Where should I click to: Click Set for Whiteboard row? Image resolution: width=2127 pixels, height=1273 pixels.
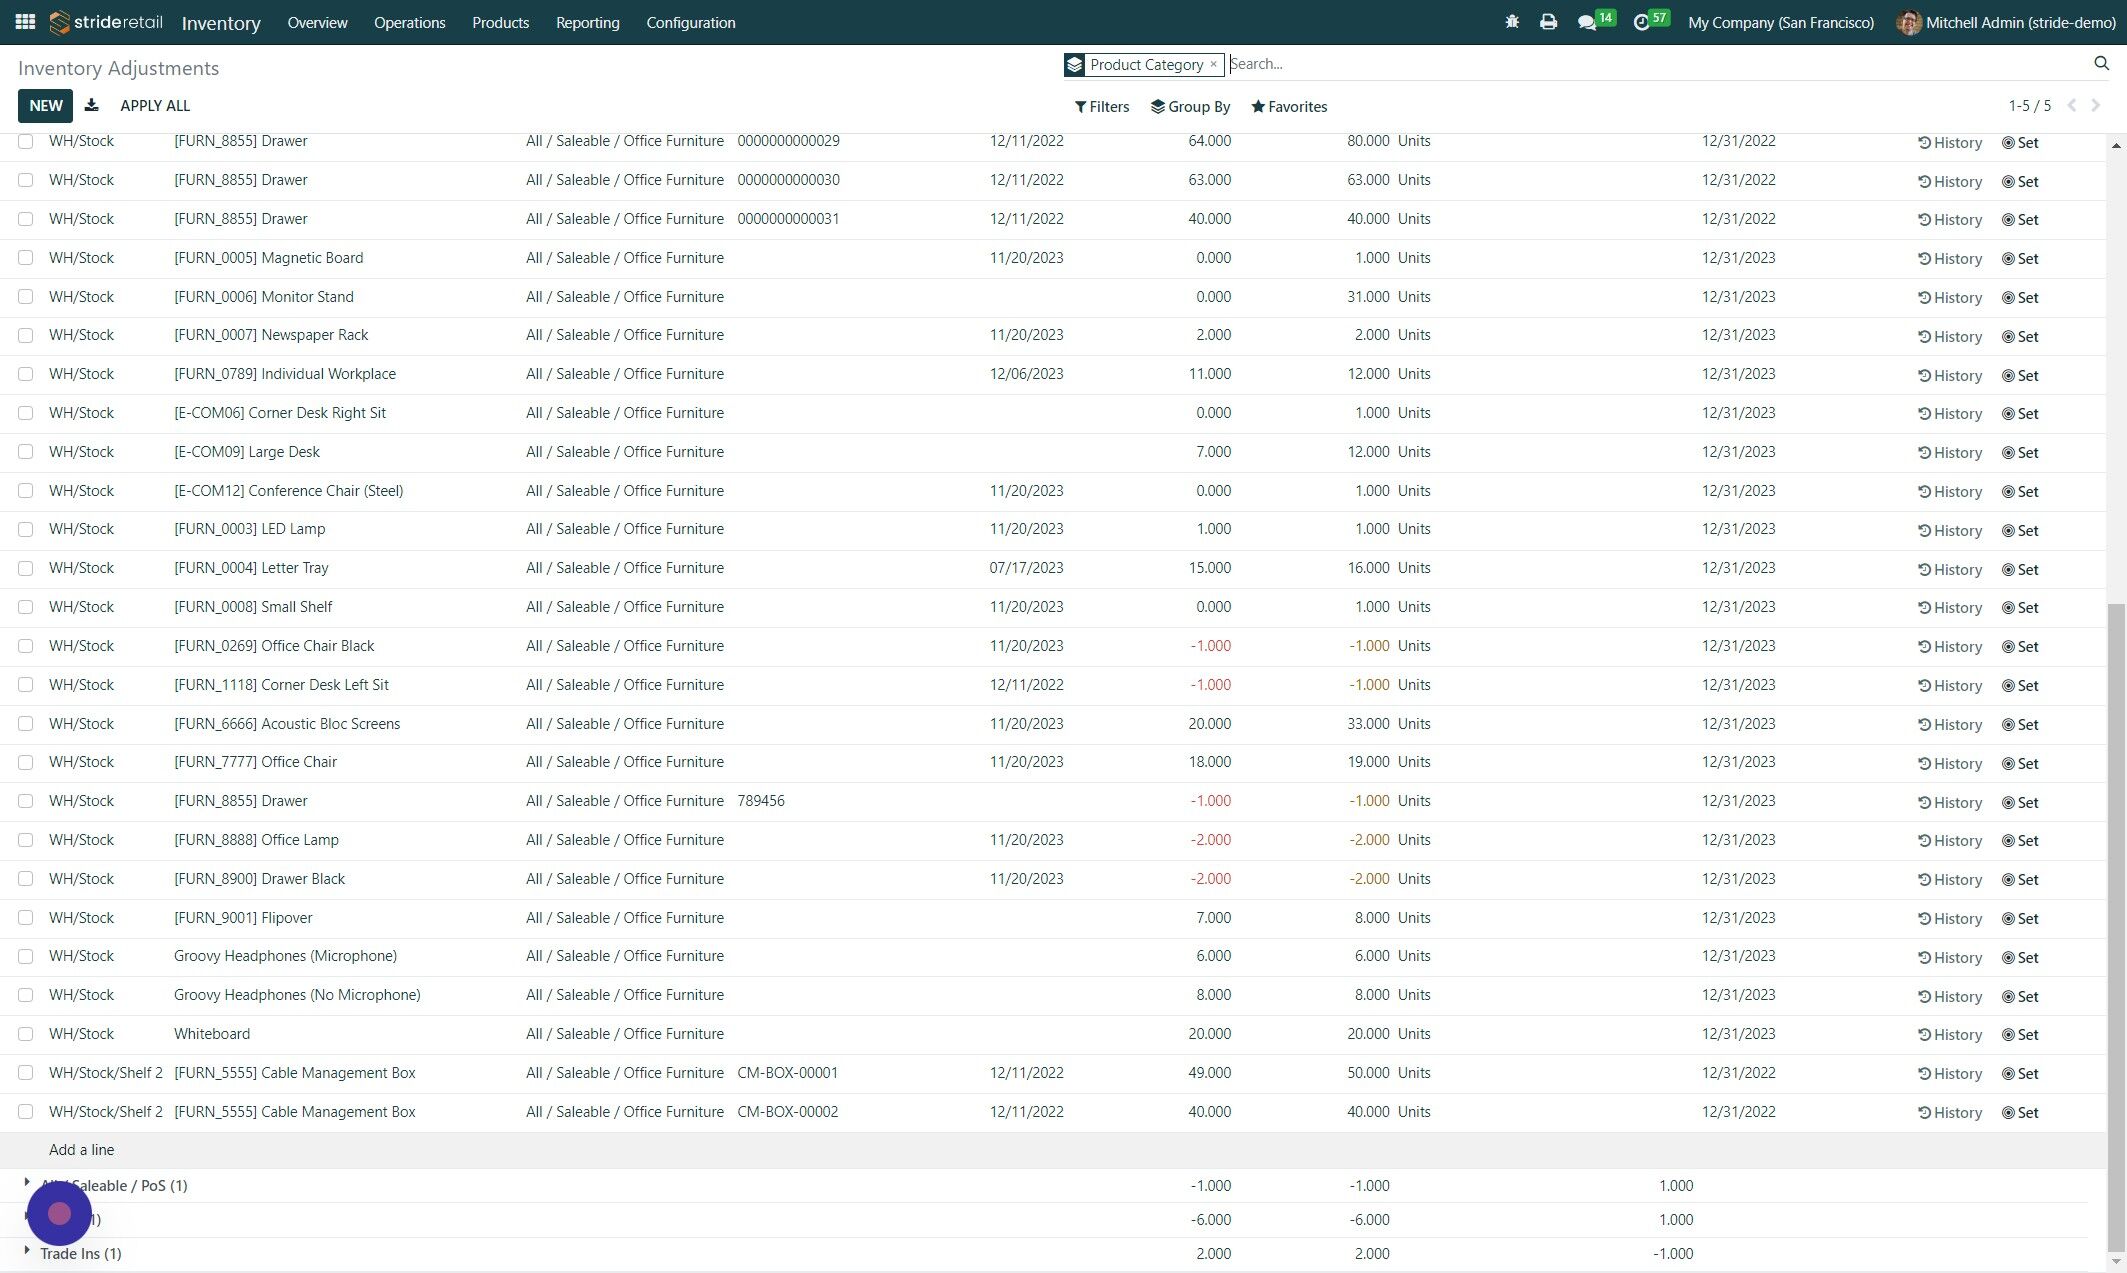[x=2019, y=1035]
